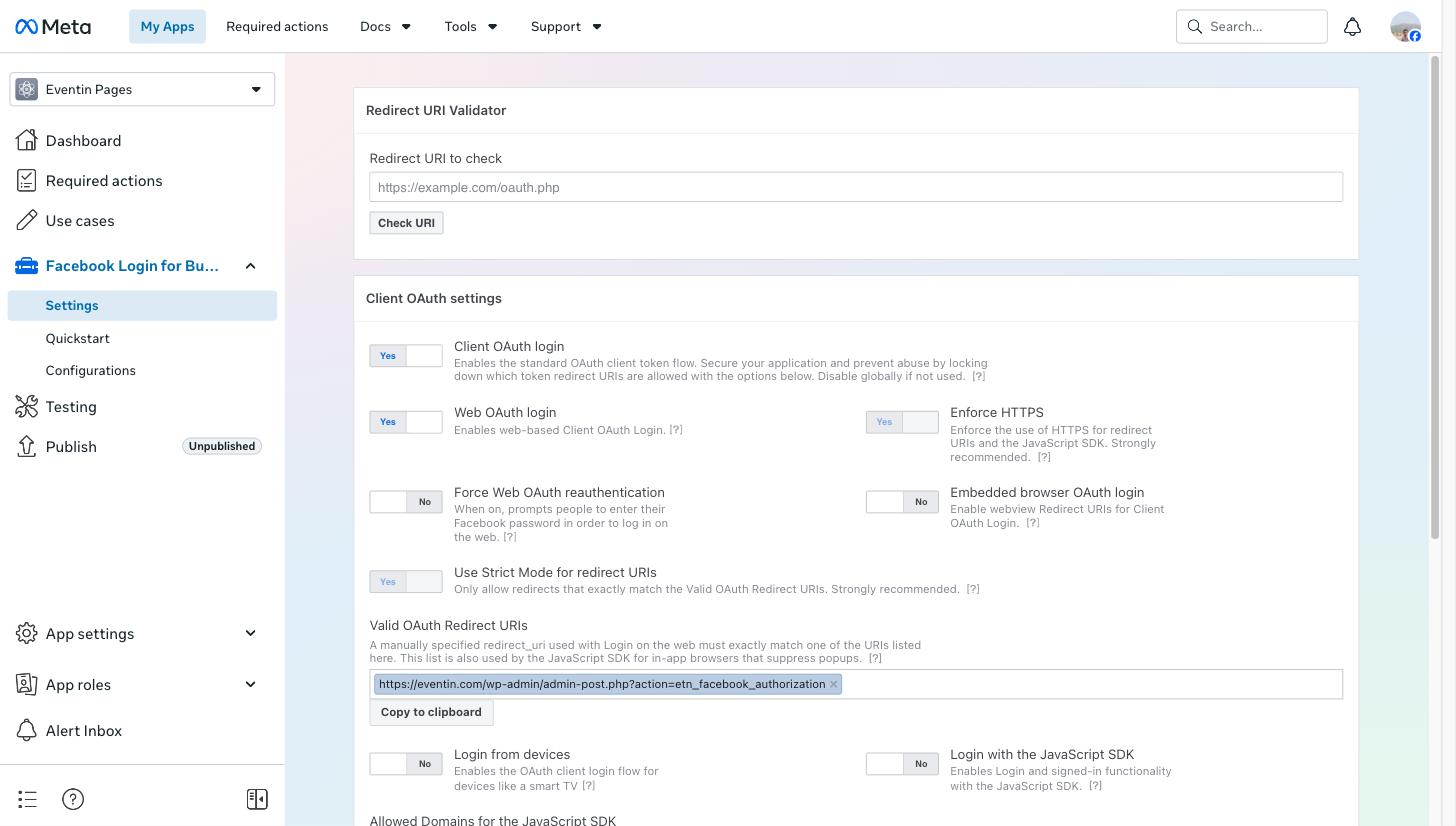This screenshot has width=1456, height=826.
Task: Open Required actions in top navigation
Action: click(x=277, y=27)
